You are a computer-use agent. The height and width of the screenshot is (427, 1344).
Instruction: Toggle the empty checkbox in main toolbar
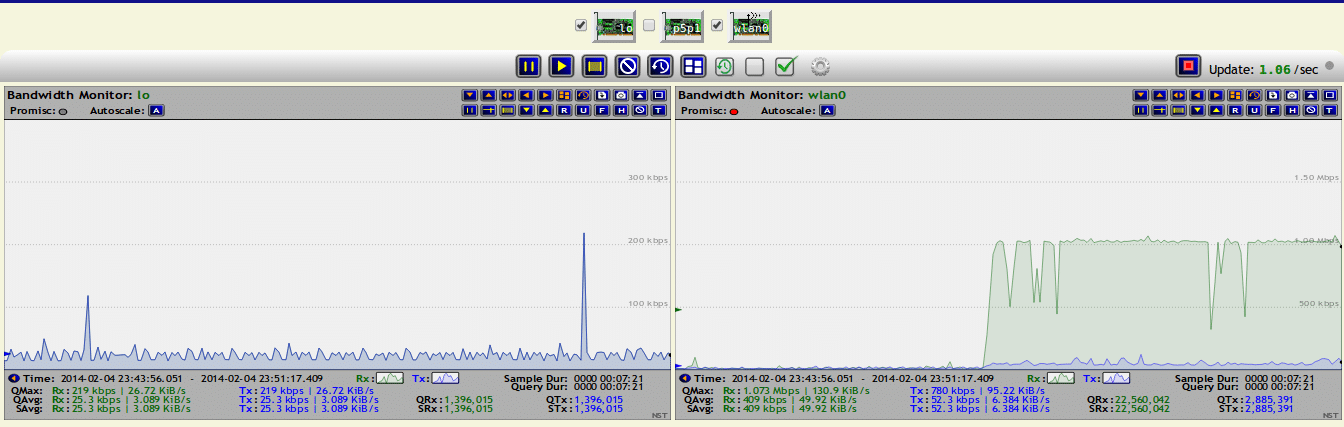pos(755,67)
